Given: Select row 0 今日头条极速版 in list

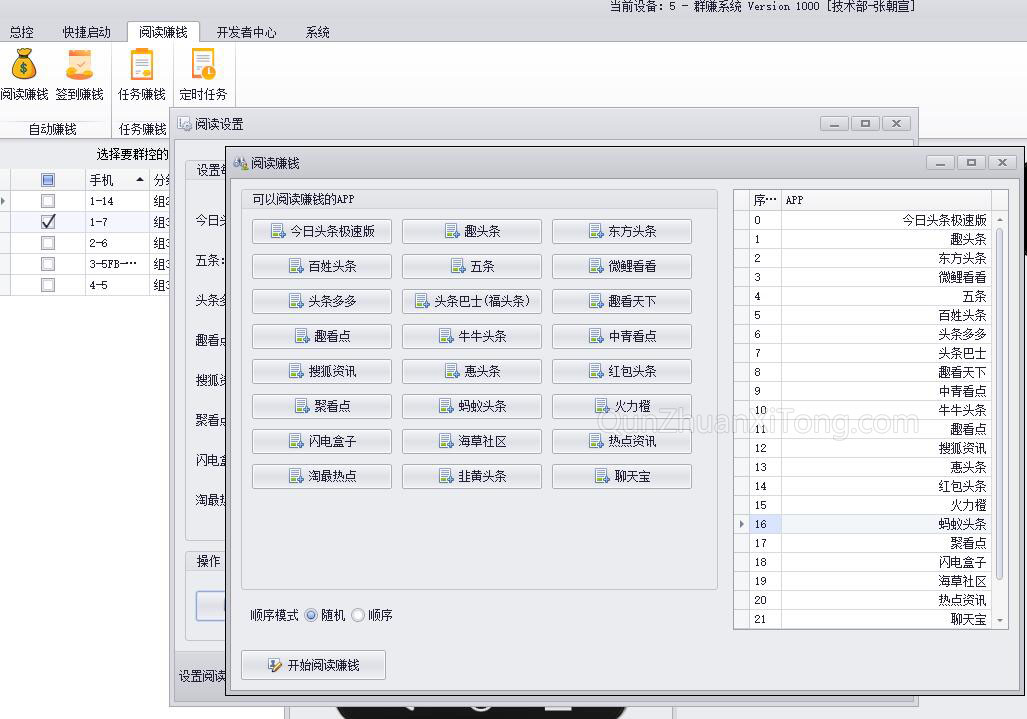Looking at the screenshot, I should [x=870, y=220].
